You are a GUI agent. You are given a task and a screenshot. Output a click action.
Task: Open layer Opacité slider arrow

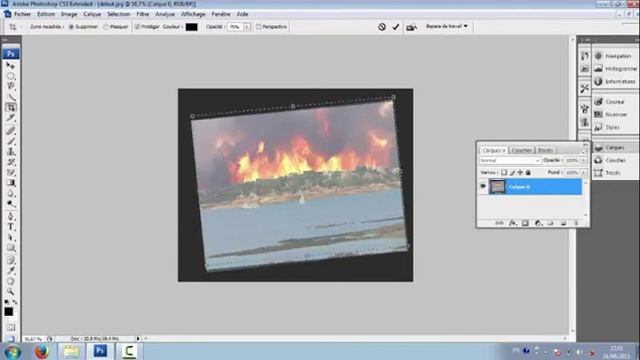pyautogui.click(x=583, y=160)
